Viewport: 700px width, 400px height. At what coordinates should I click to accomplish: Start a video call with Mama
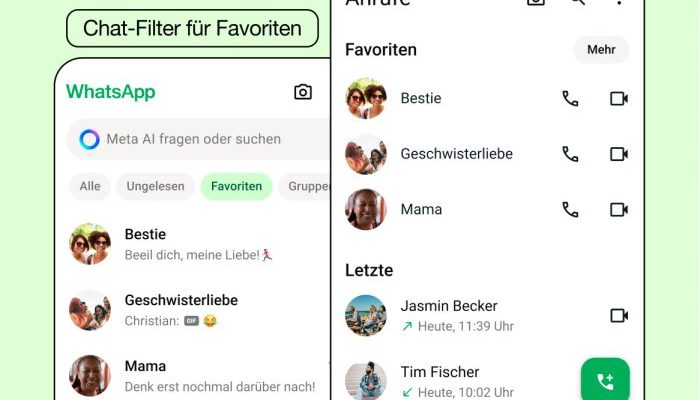[619, 209]
